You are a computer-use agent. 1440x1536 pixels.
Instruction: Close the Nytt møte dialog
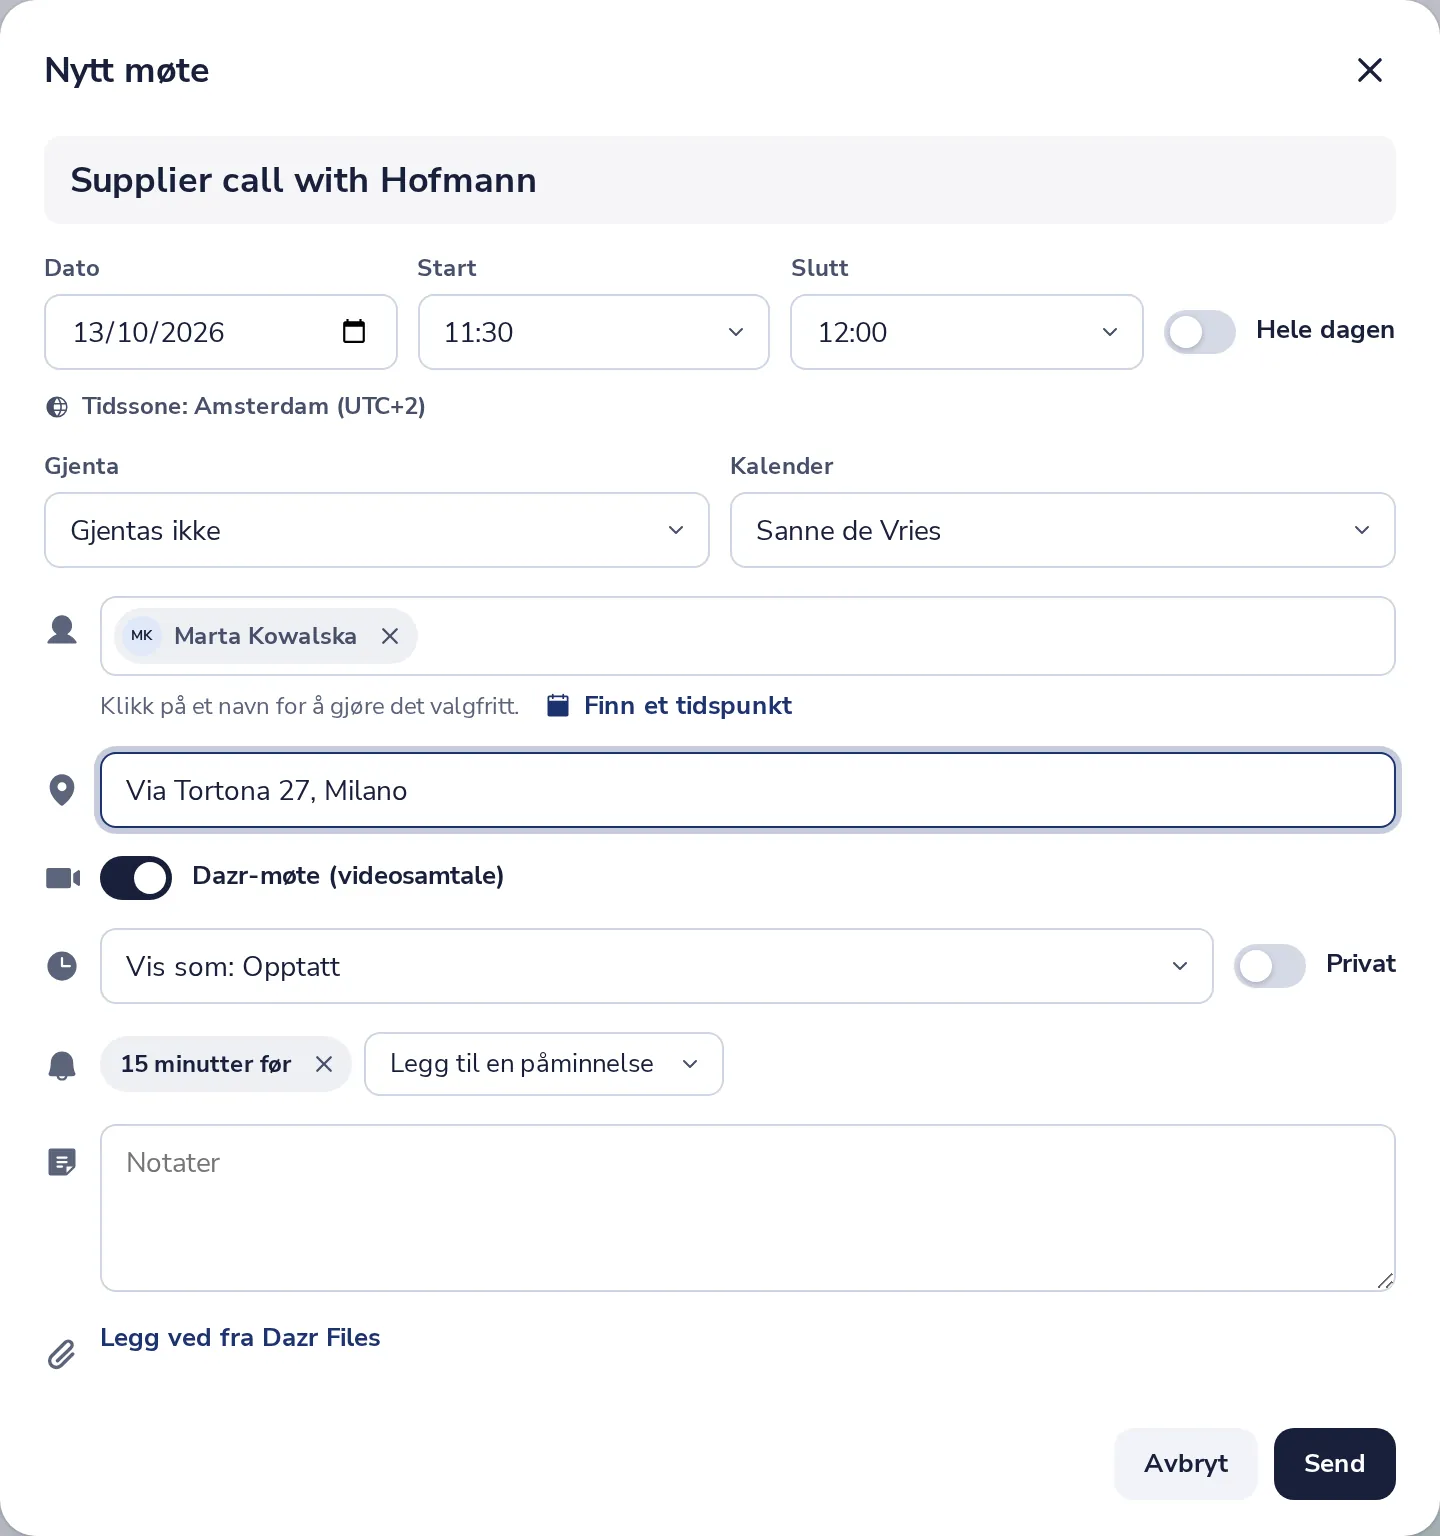pos(1369,70)
